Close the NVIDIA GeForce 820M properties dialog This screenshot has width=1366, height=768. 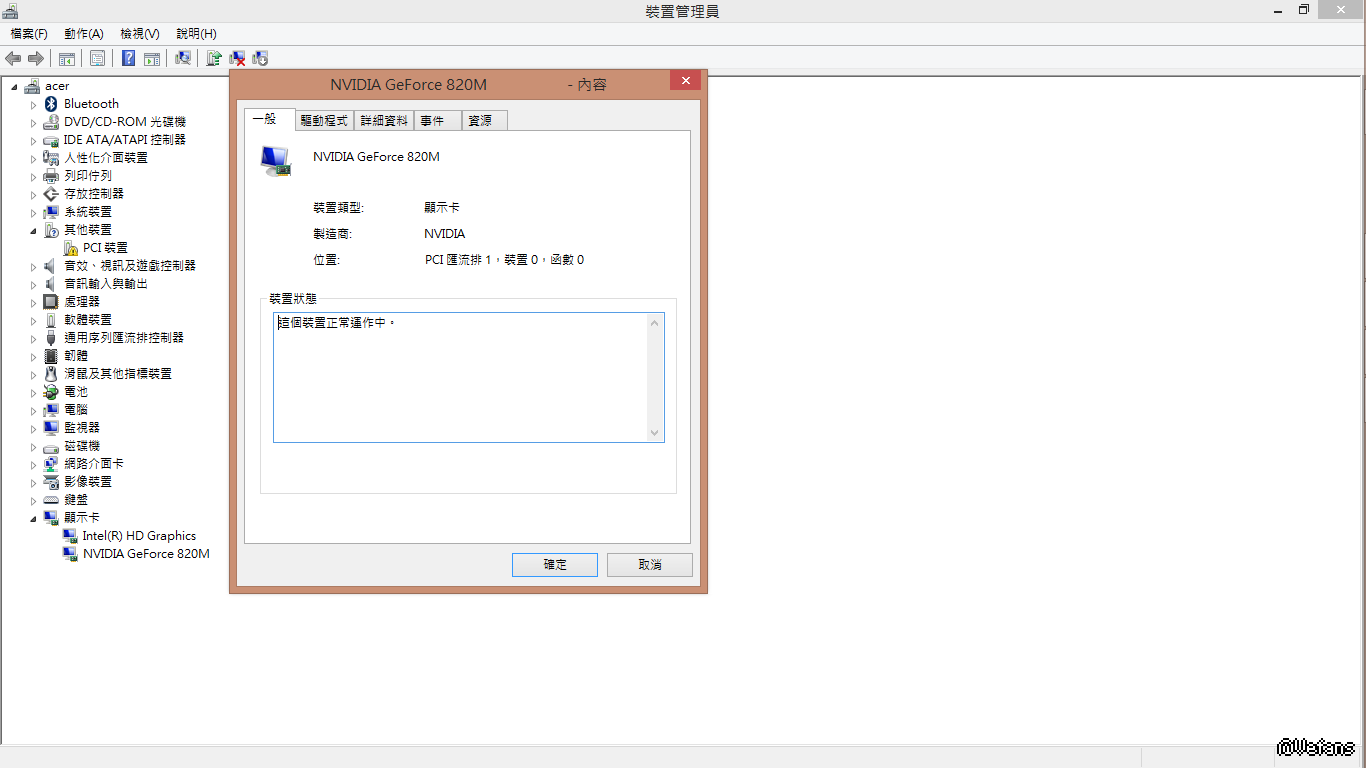tap(685, 81)
